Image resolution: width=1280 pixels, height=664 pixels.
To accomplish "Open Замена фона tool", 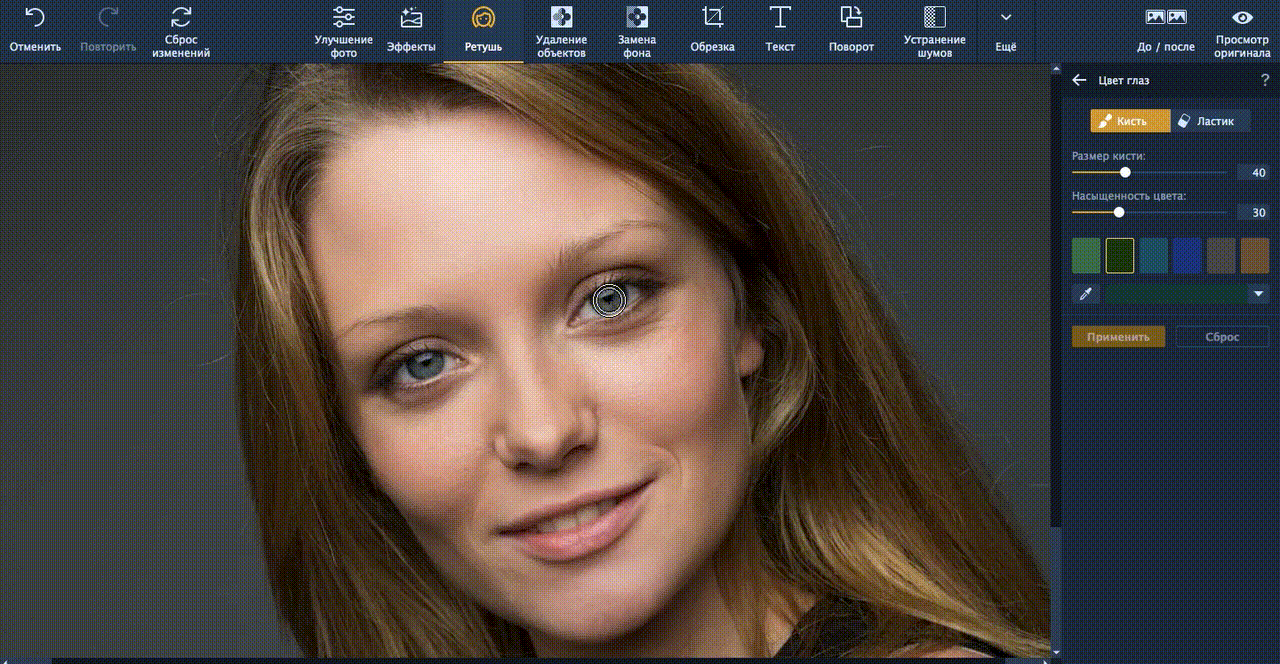I will point(636,31).
